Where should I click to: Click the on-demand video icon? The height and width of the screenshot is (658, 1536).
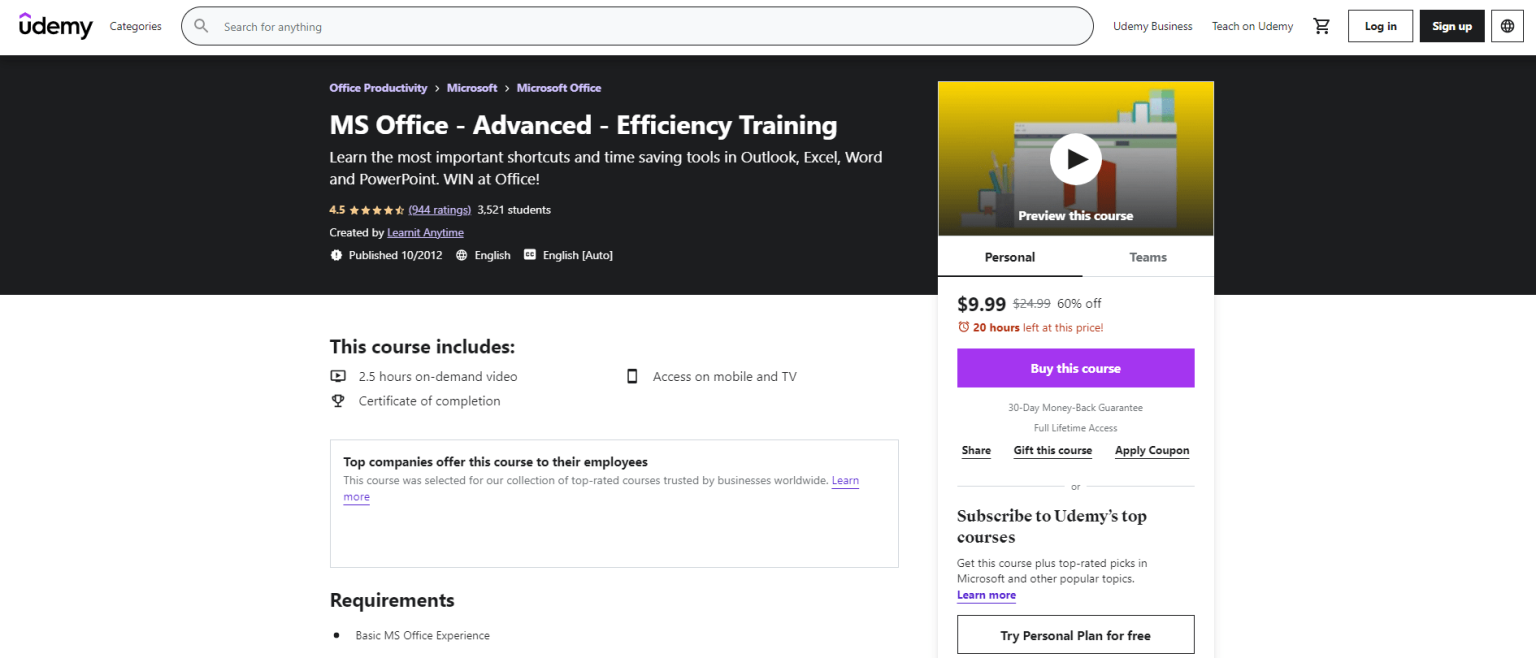coord(339,375)
